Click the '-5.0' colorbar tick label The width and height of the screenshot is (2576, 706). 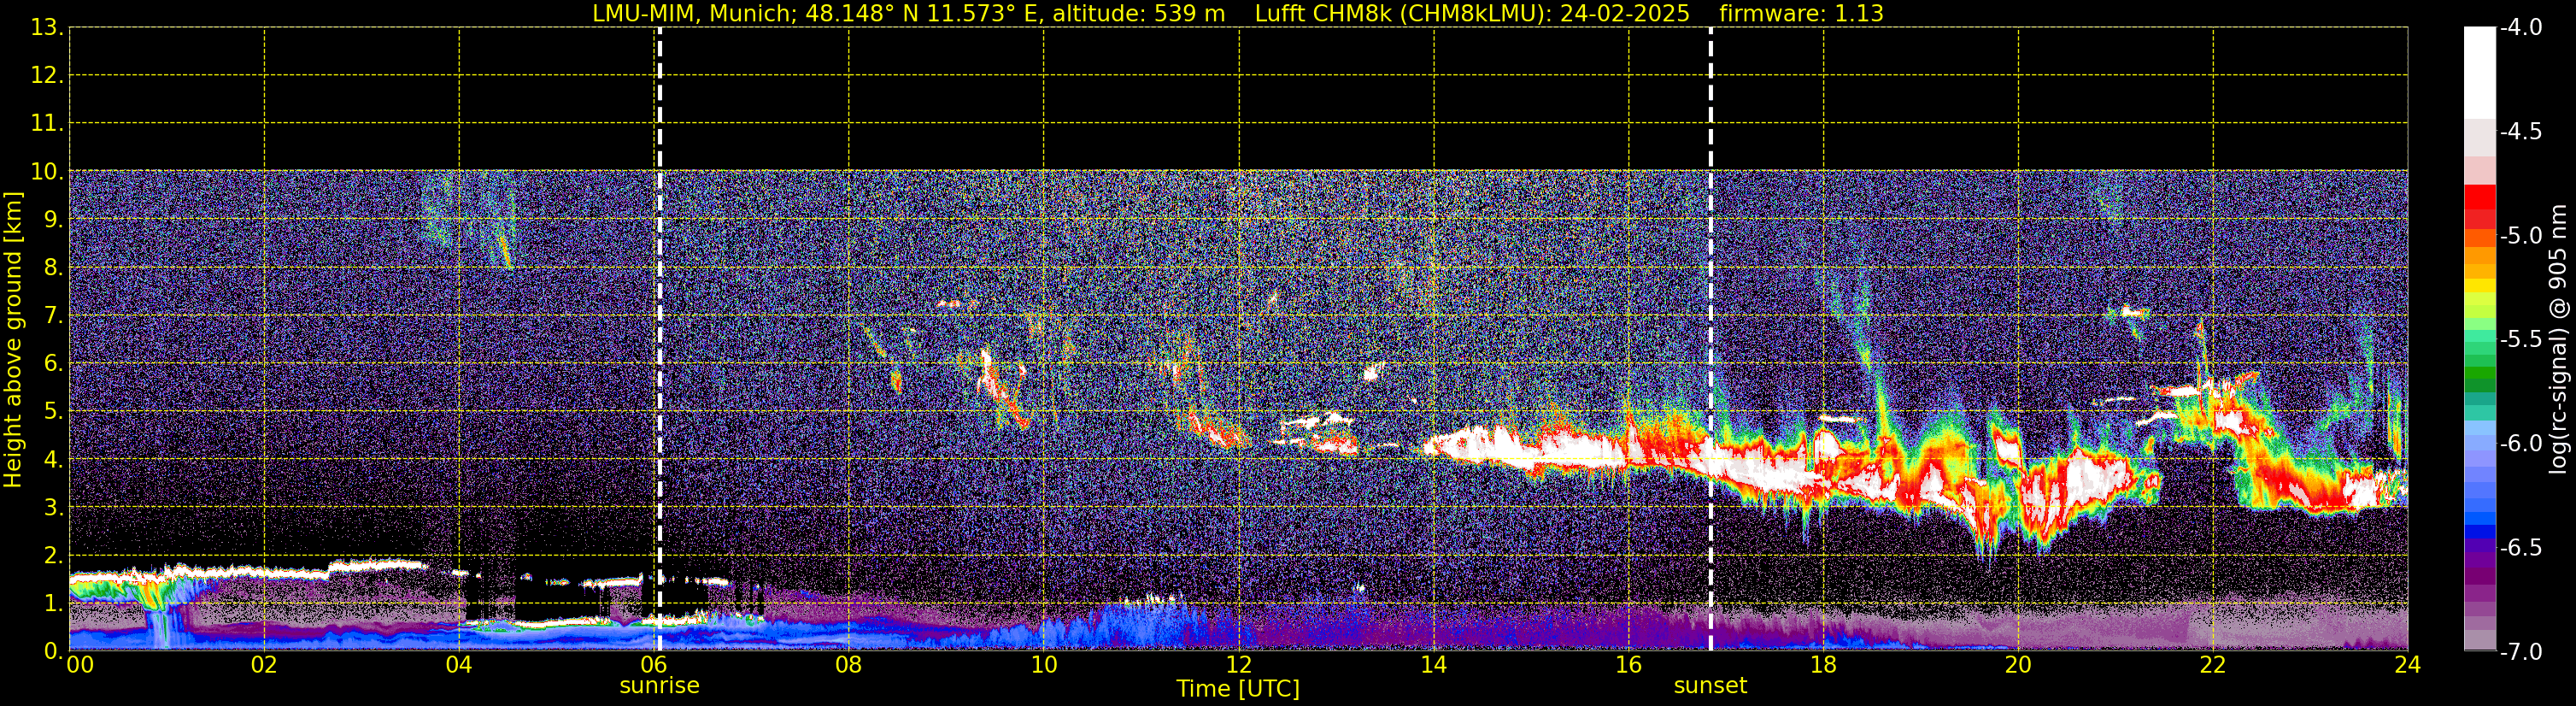click(2521, 236)
